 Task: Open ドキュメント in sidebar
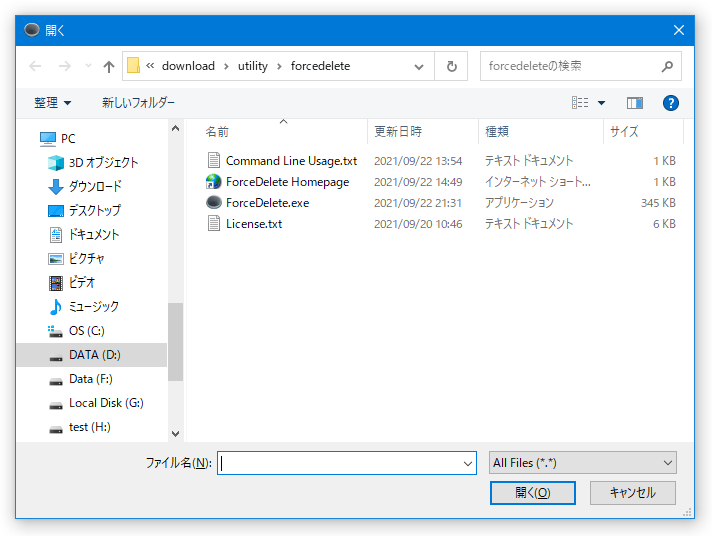pos(94,234)
